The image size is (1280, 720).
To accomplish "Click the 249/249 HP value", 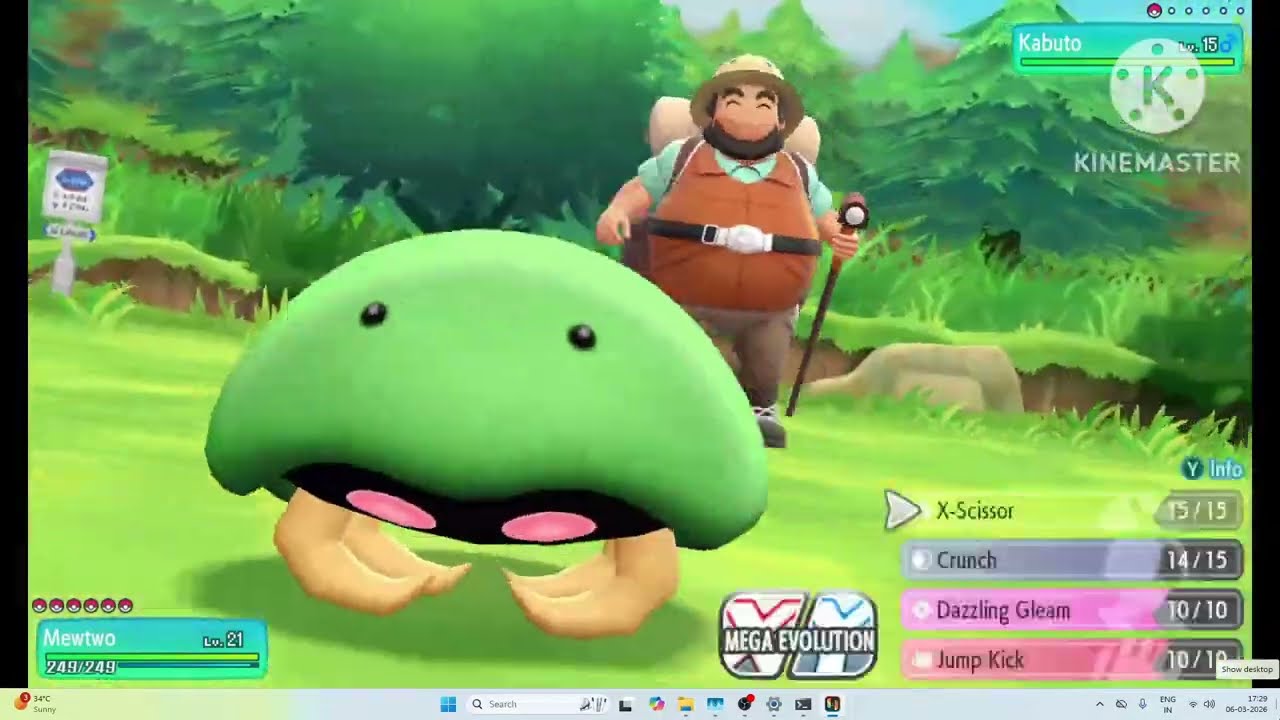I will 80,666.
